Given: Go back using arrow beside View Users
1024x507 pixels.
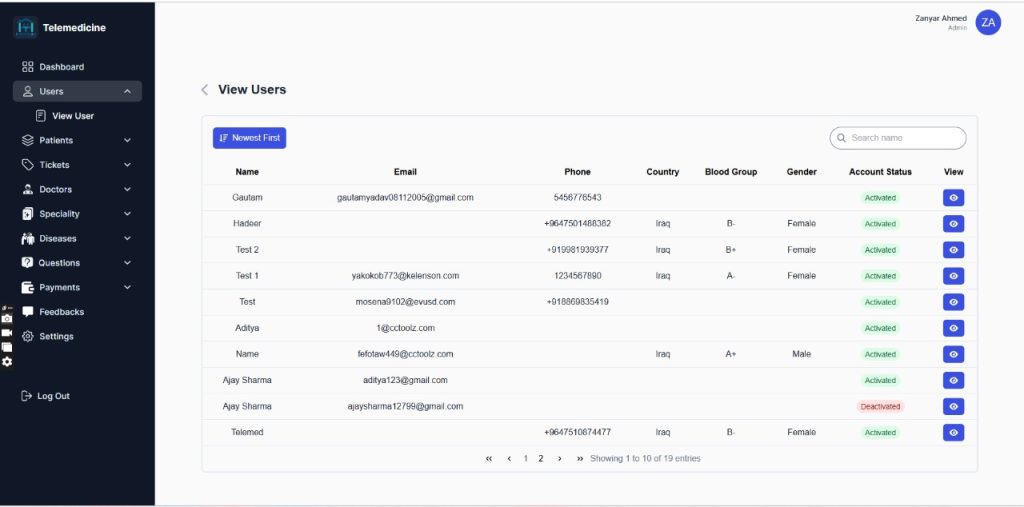Looking at the screenshot, I should point(205,90).
